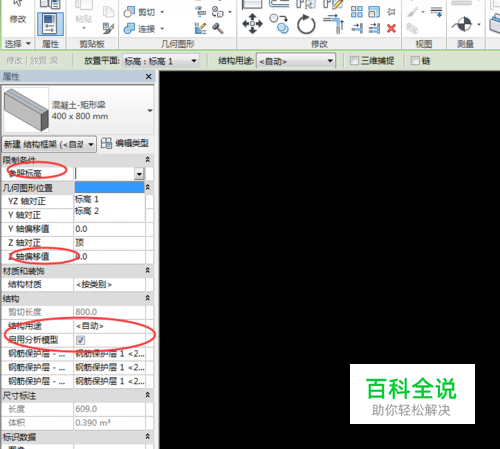Click the 剪切 cut geometry tool
Screen dimensions: 500x449
click(139, 12)
